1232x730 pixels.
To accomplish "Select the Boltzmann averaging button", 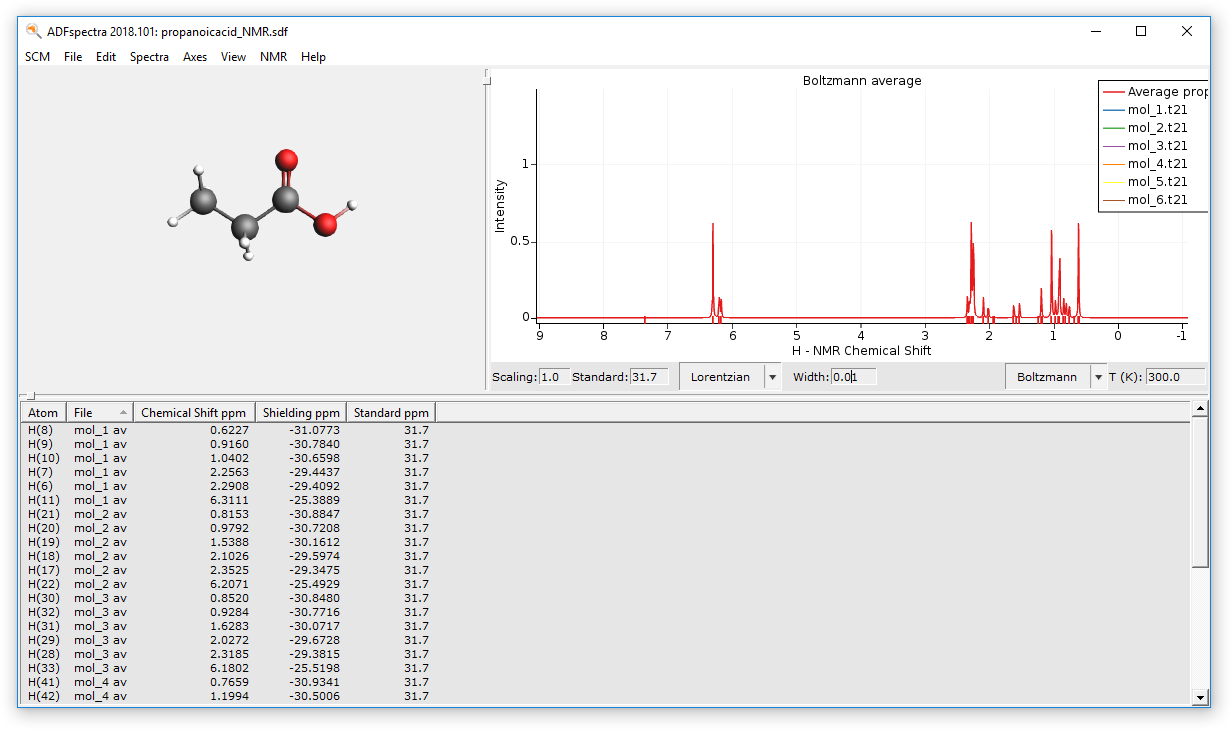I will click(1047, 377).
